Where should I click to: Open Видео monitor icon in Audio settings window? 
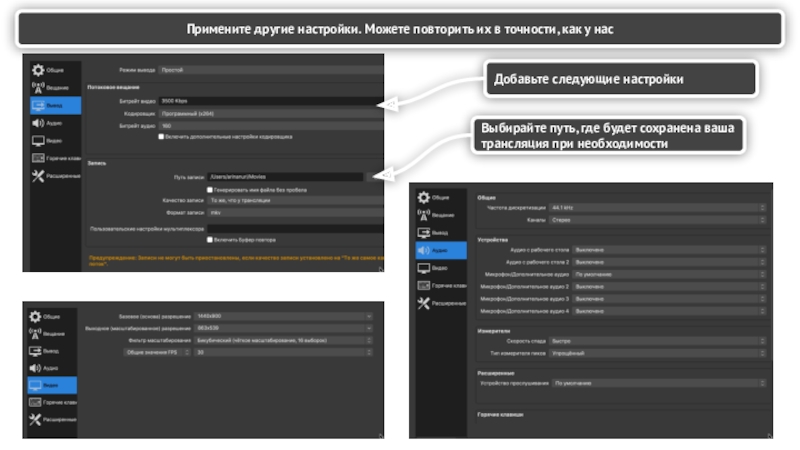coord(423,268)
